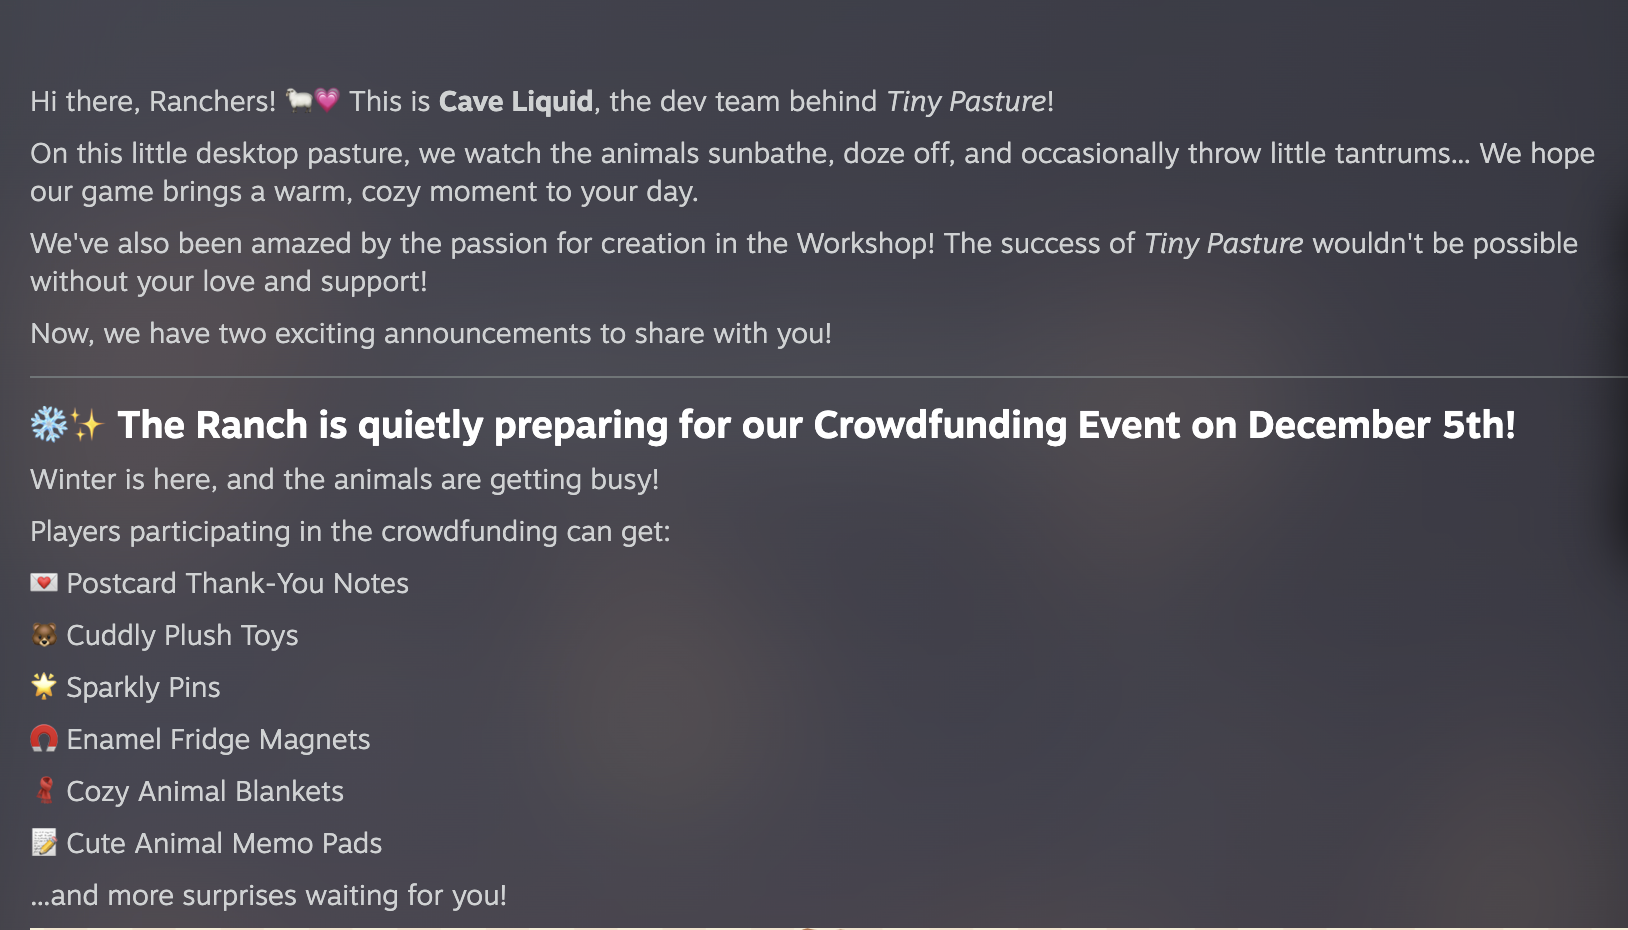Click the red magnet emoji

coord(44,739)
